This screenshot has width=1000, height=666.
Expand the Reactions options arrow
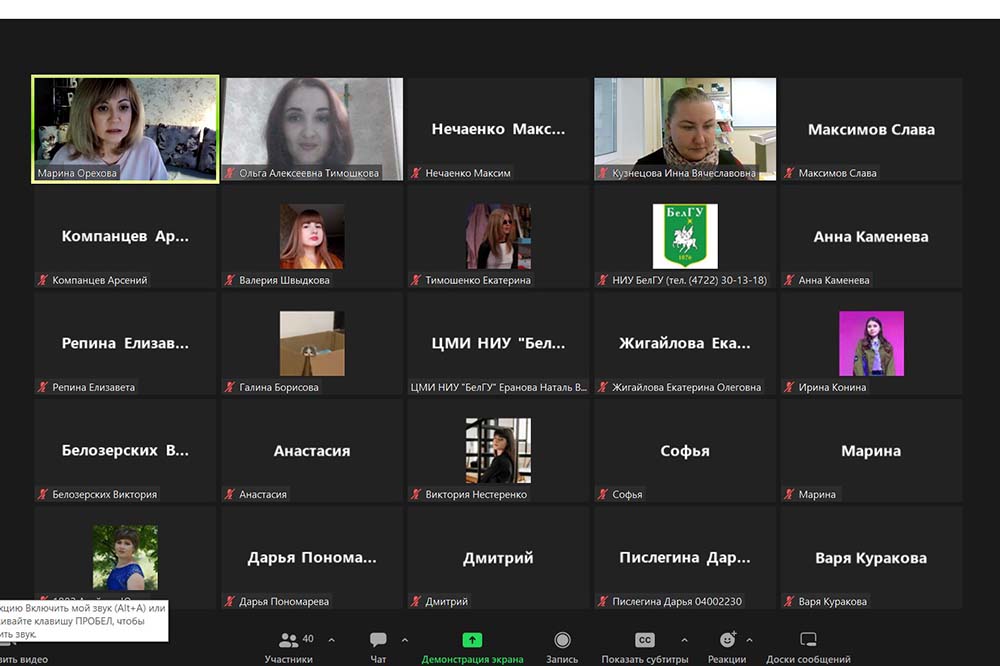[749, 639]
